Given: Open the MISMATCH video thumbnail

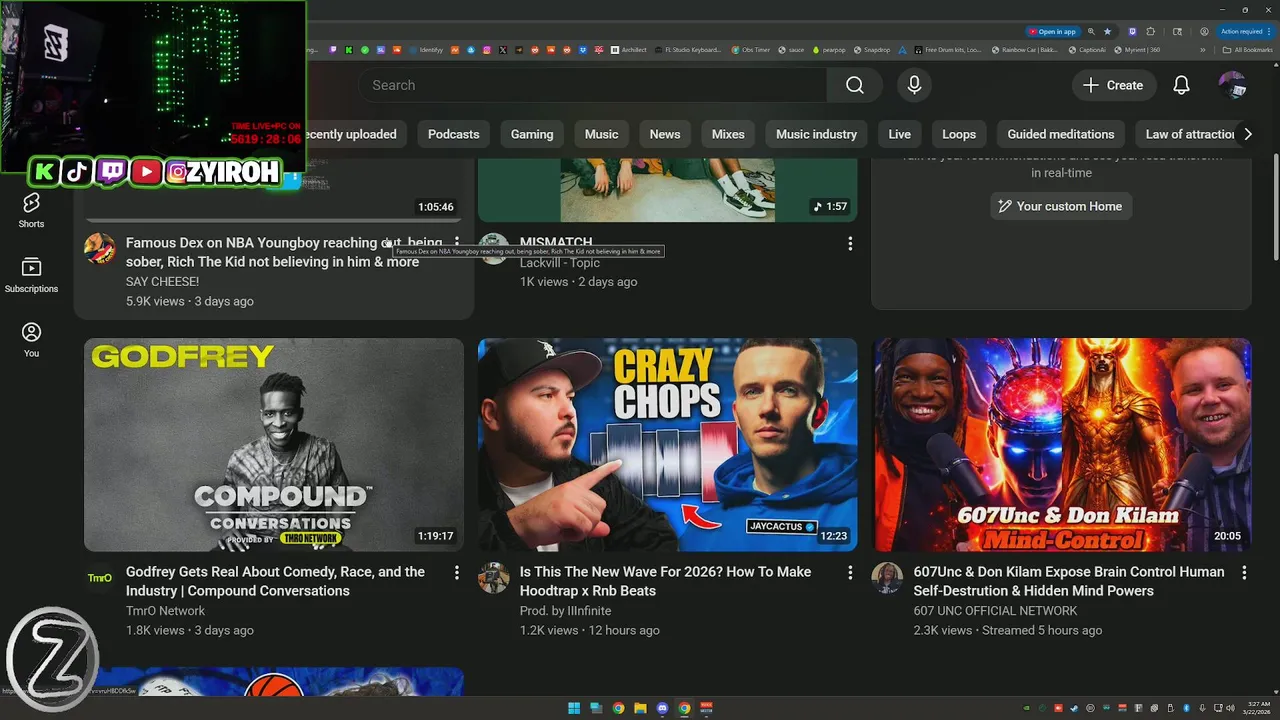Looking at the screenshot, I should point(667,190).
